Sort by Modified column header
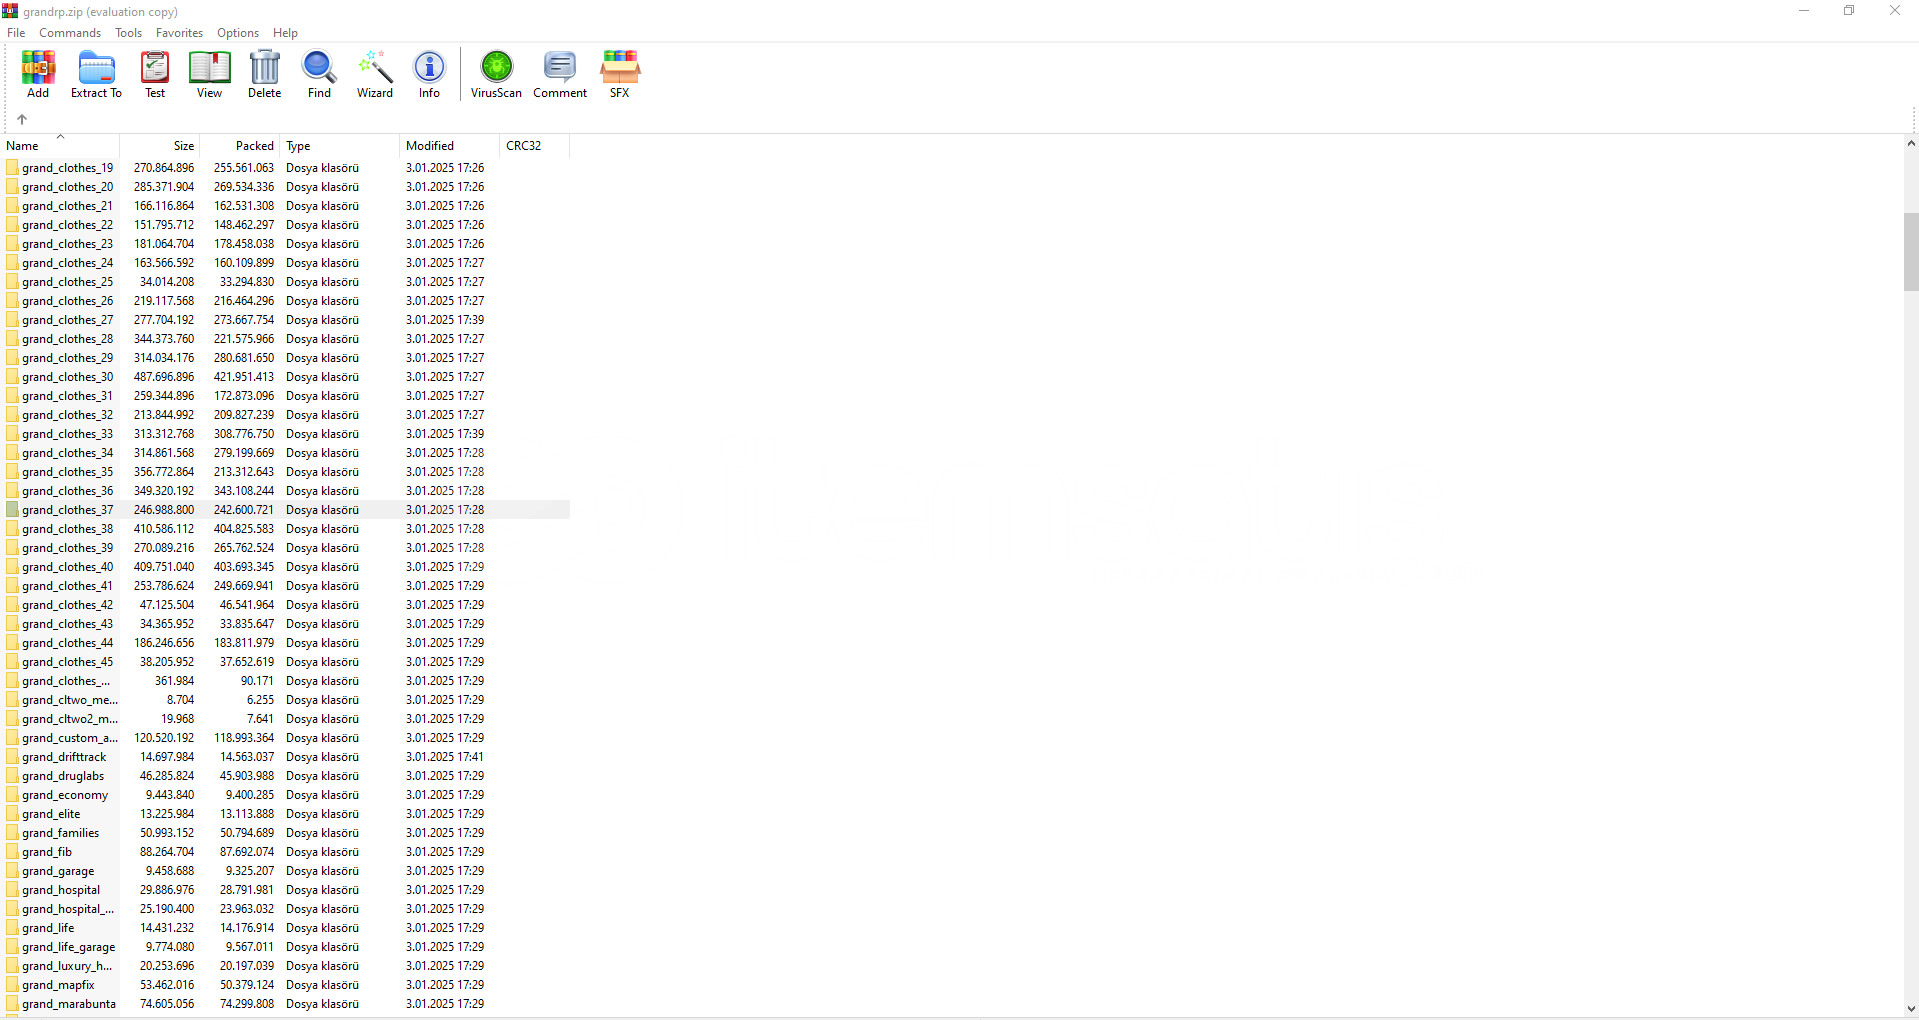 click(450, 146)
